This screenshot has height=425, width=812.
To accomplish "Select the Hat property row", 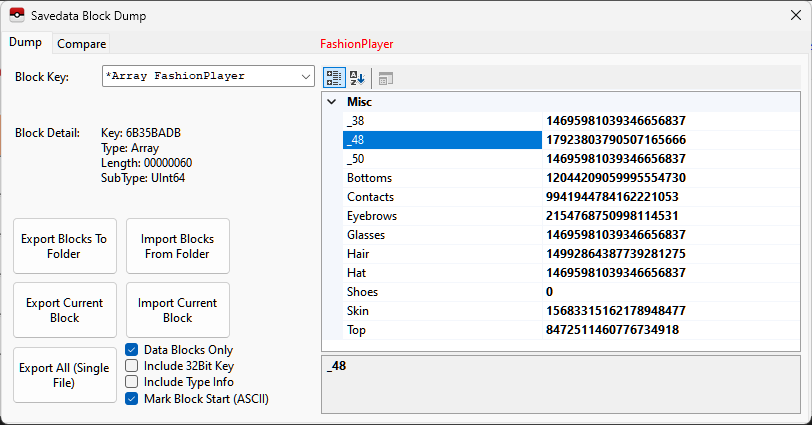I will pyautogui.click(x=571, y=273).
